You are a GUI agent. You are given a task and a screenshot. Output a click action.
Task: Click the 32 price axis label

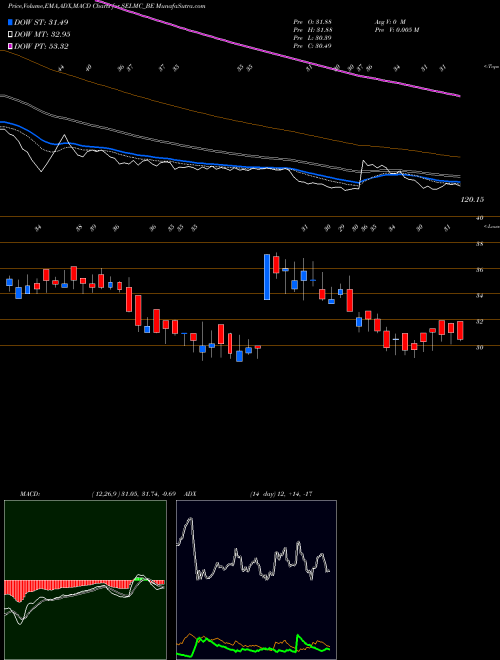479,322
